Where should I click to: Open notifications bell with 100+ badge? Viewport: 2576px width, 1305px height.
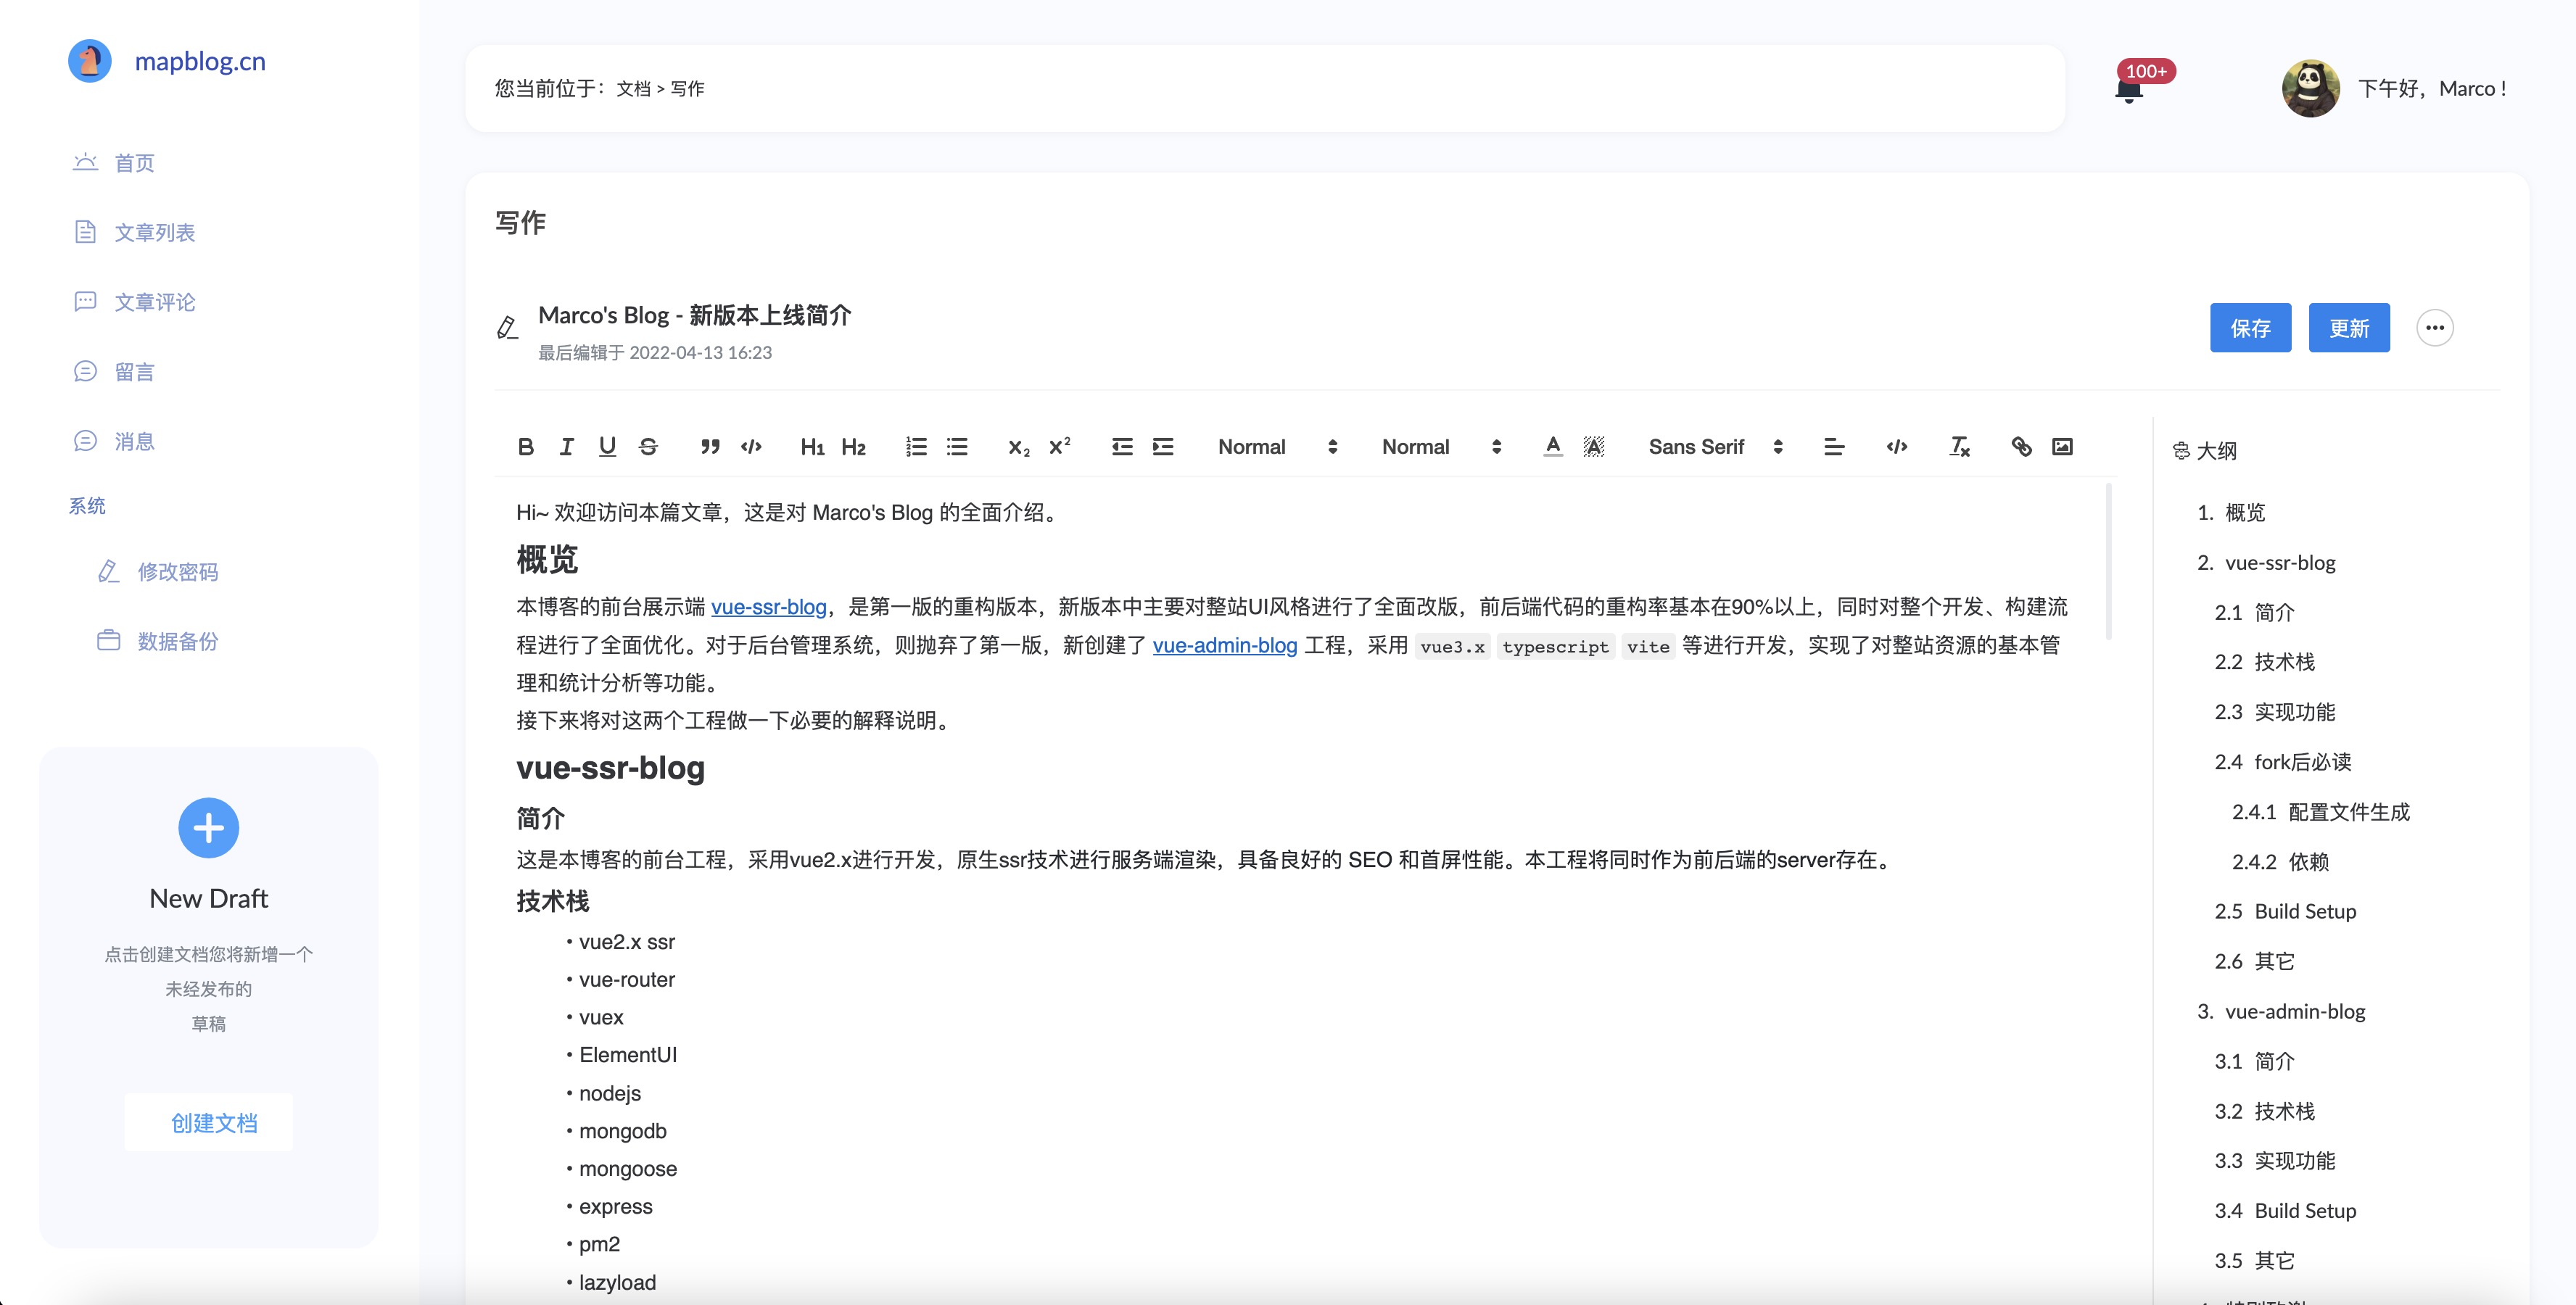pos(2129,91)
